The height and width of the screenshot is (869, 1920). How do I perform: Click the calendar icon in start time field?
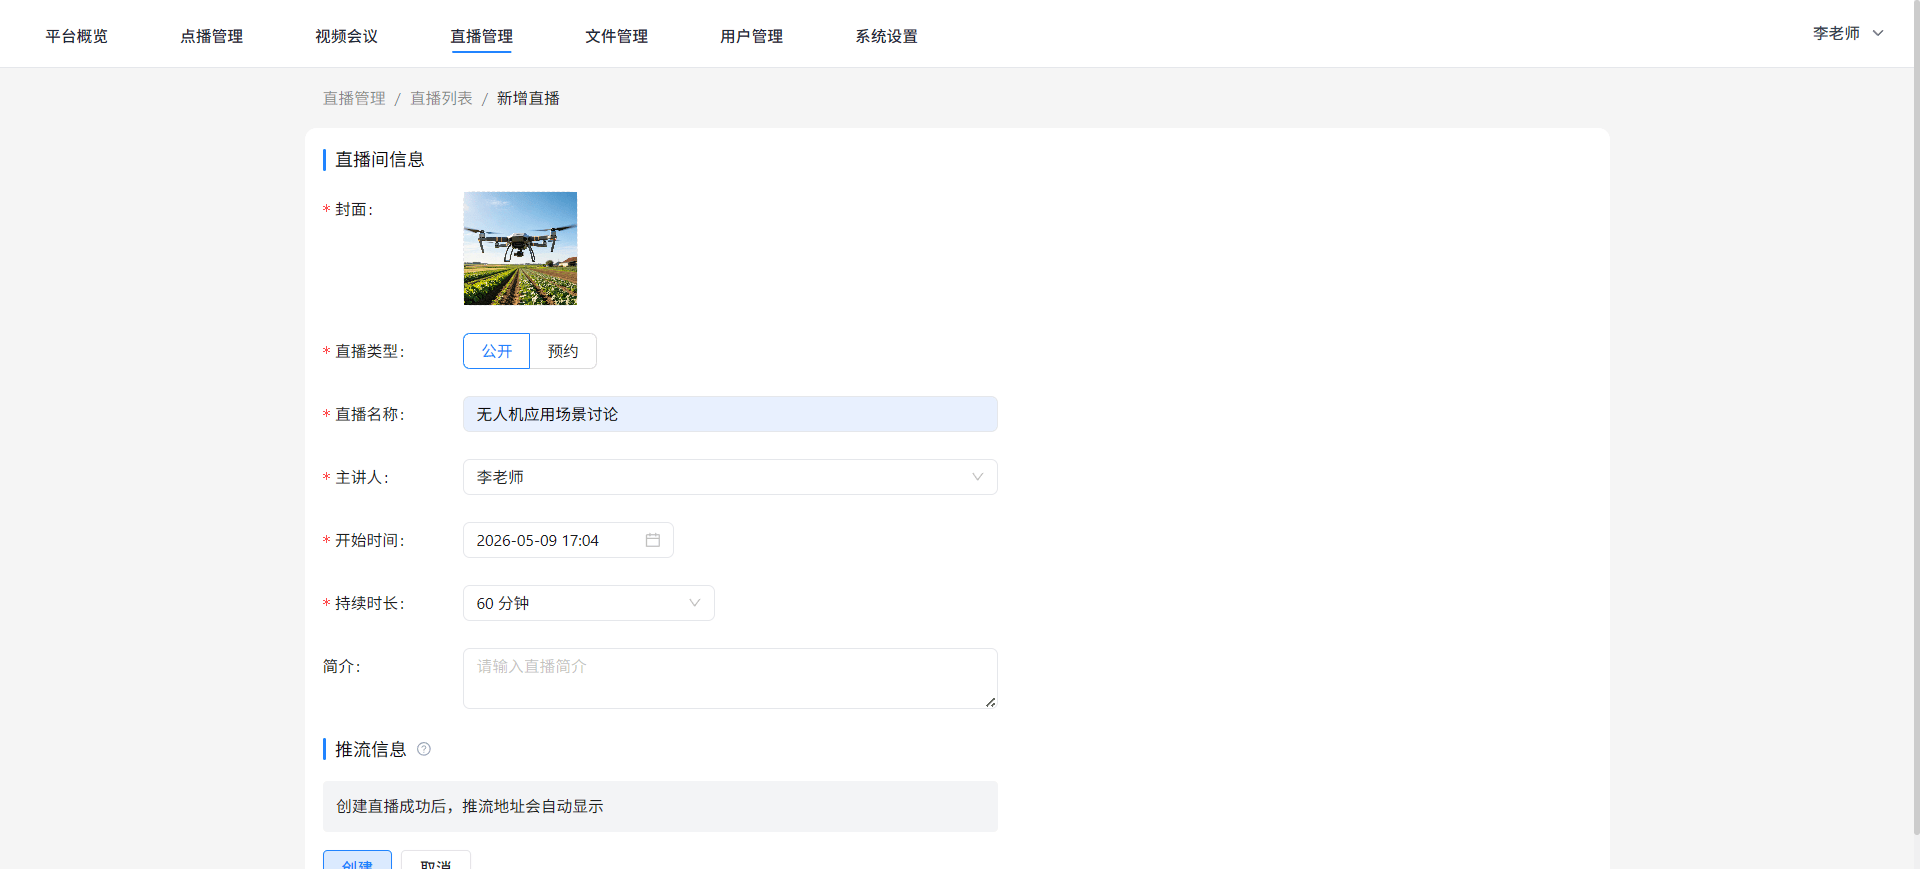pyautogui.click(x=653, y=540)
